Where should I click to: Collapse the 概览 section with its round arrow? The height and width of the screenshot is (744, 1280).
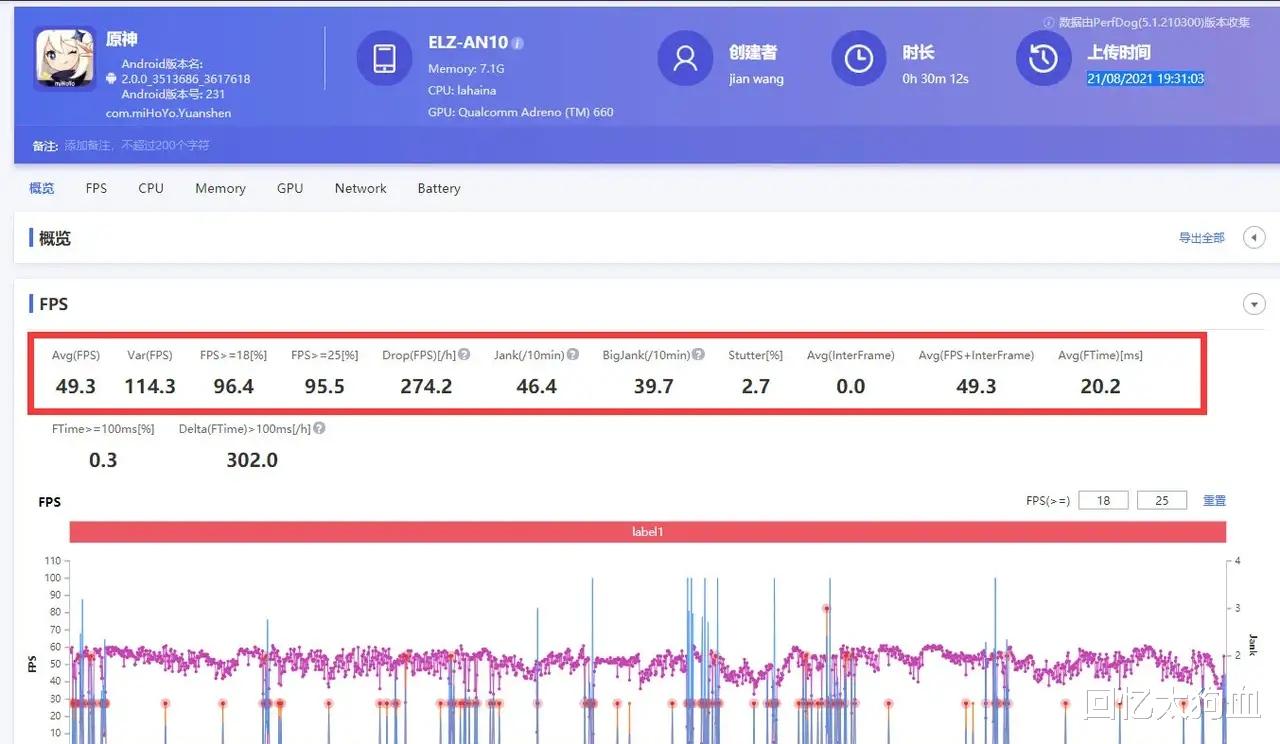[x=1255, y=237]
